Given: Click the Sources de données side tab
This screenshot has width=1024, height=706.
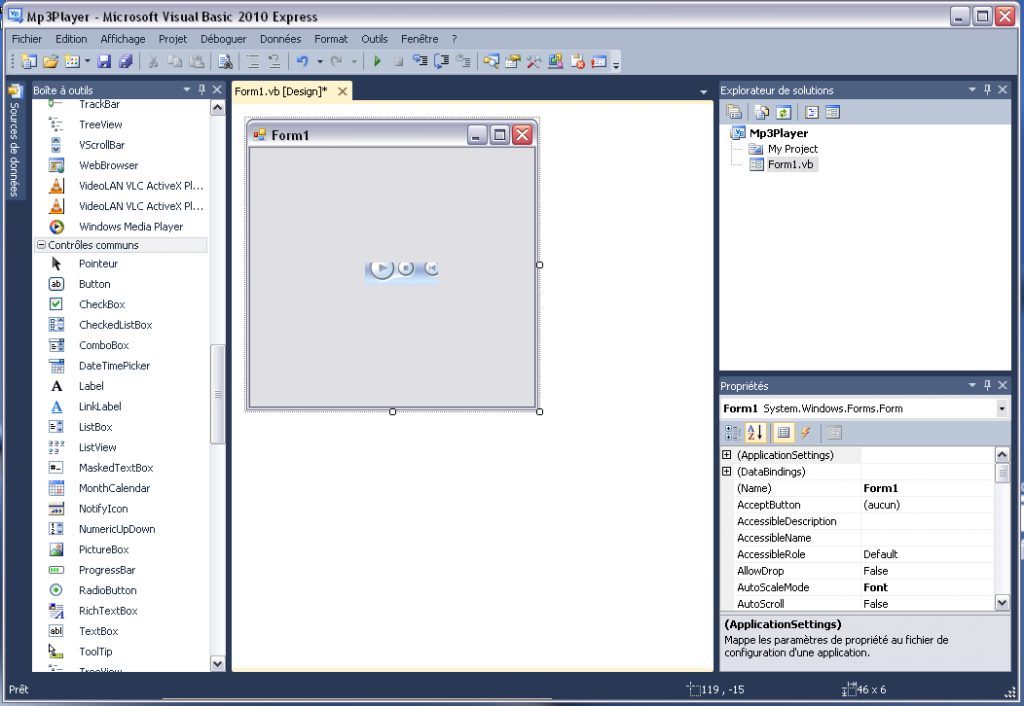Looking at the screenshot, I should coord(15,142).
